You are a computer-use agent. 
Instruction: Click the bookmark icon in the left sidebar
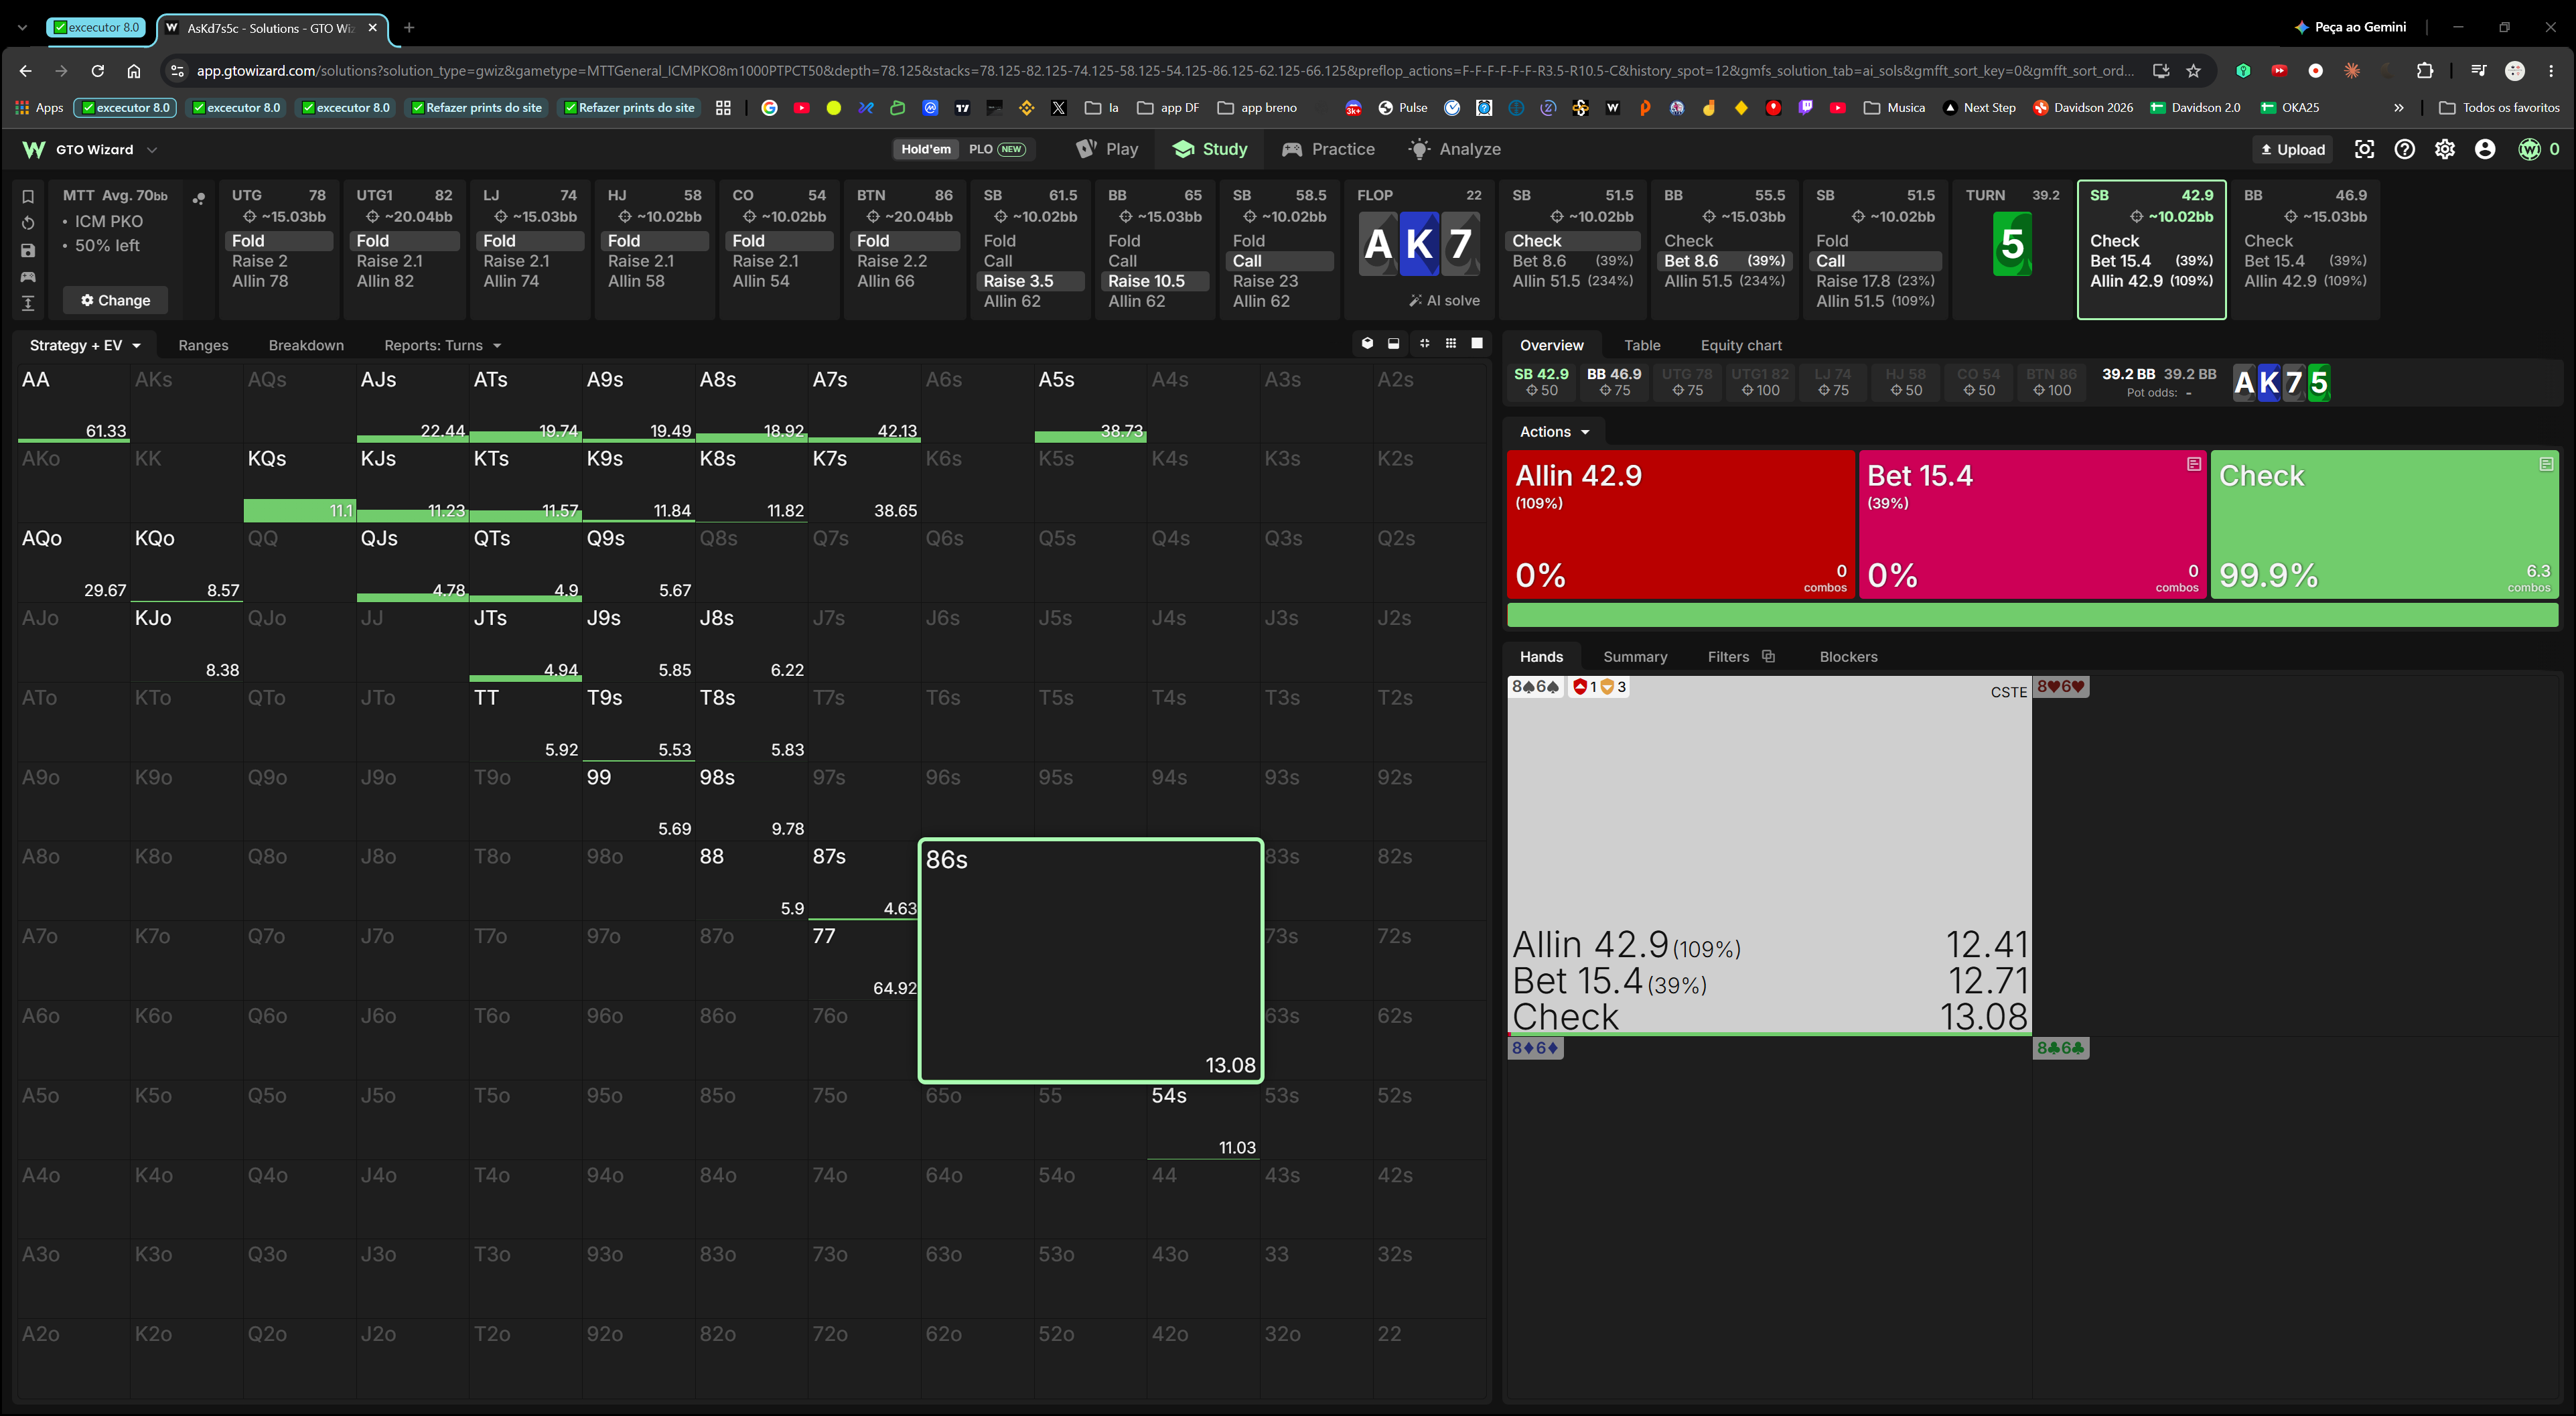[x=28, y=196]
